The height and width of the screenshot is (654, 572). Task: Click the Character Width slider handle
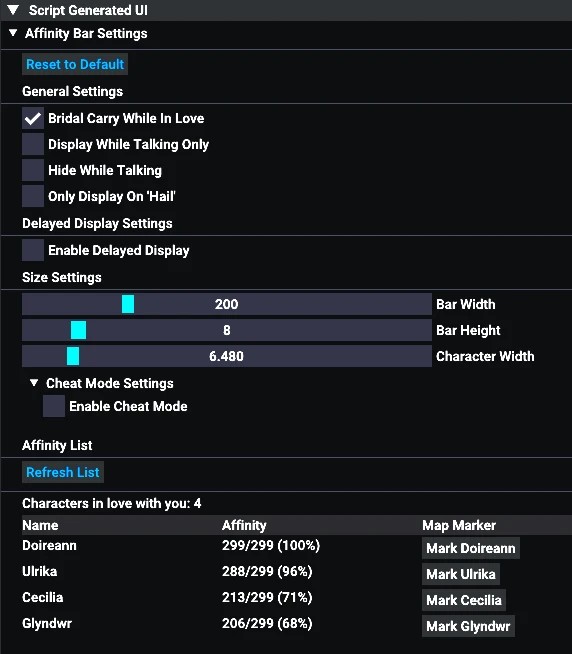point(73,356)
